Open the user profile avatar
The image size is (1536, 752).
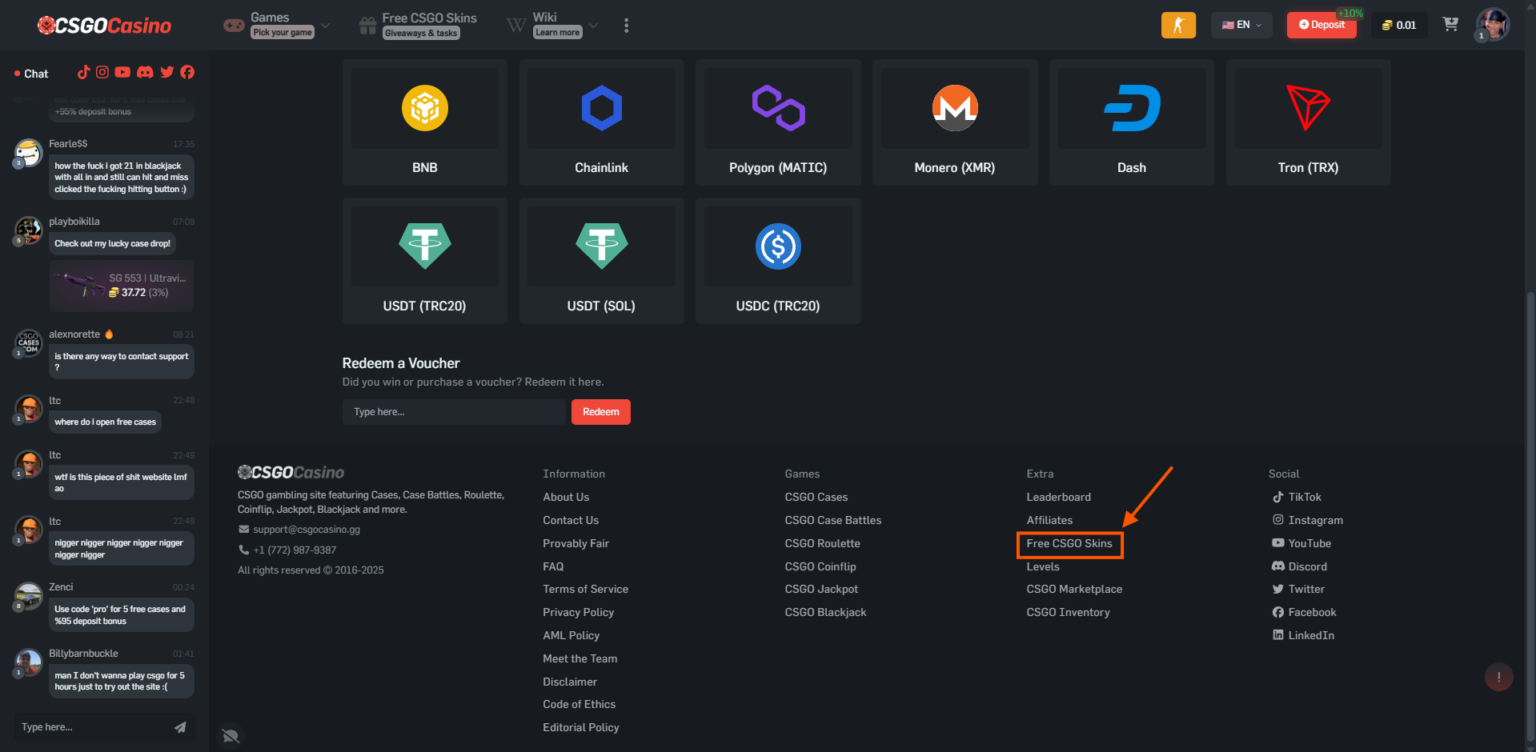click(x=1492, y=25)
